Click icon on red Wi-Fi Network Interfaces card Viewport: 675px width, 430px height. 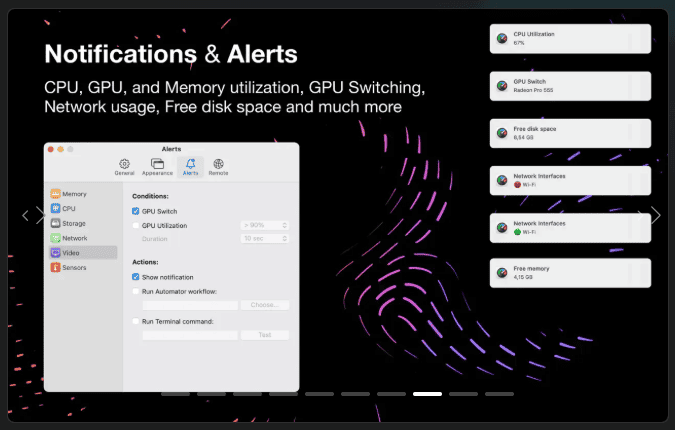pos(502,180)
